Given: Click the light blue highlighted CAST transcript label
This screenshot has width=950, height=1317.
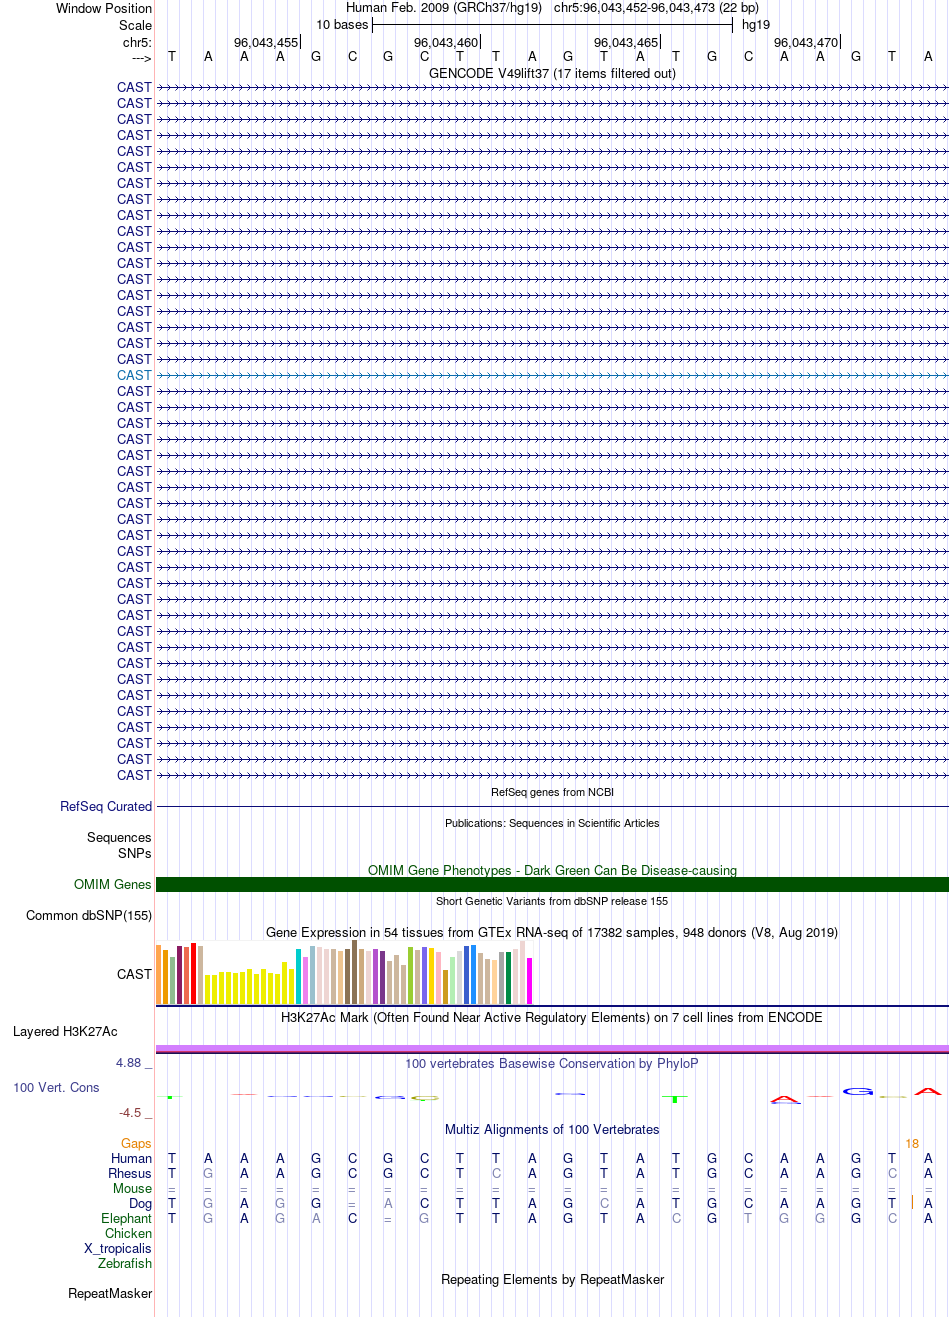Looking at the screenshot, I should pyautogui.click(x=134, y=375).
